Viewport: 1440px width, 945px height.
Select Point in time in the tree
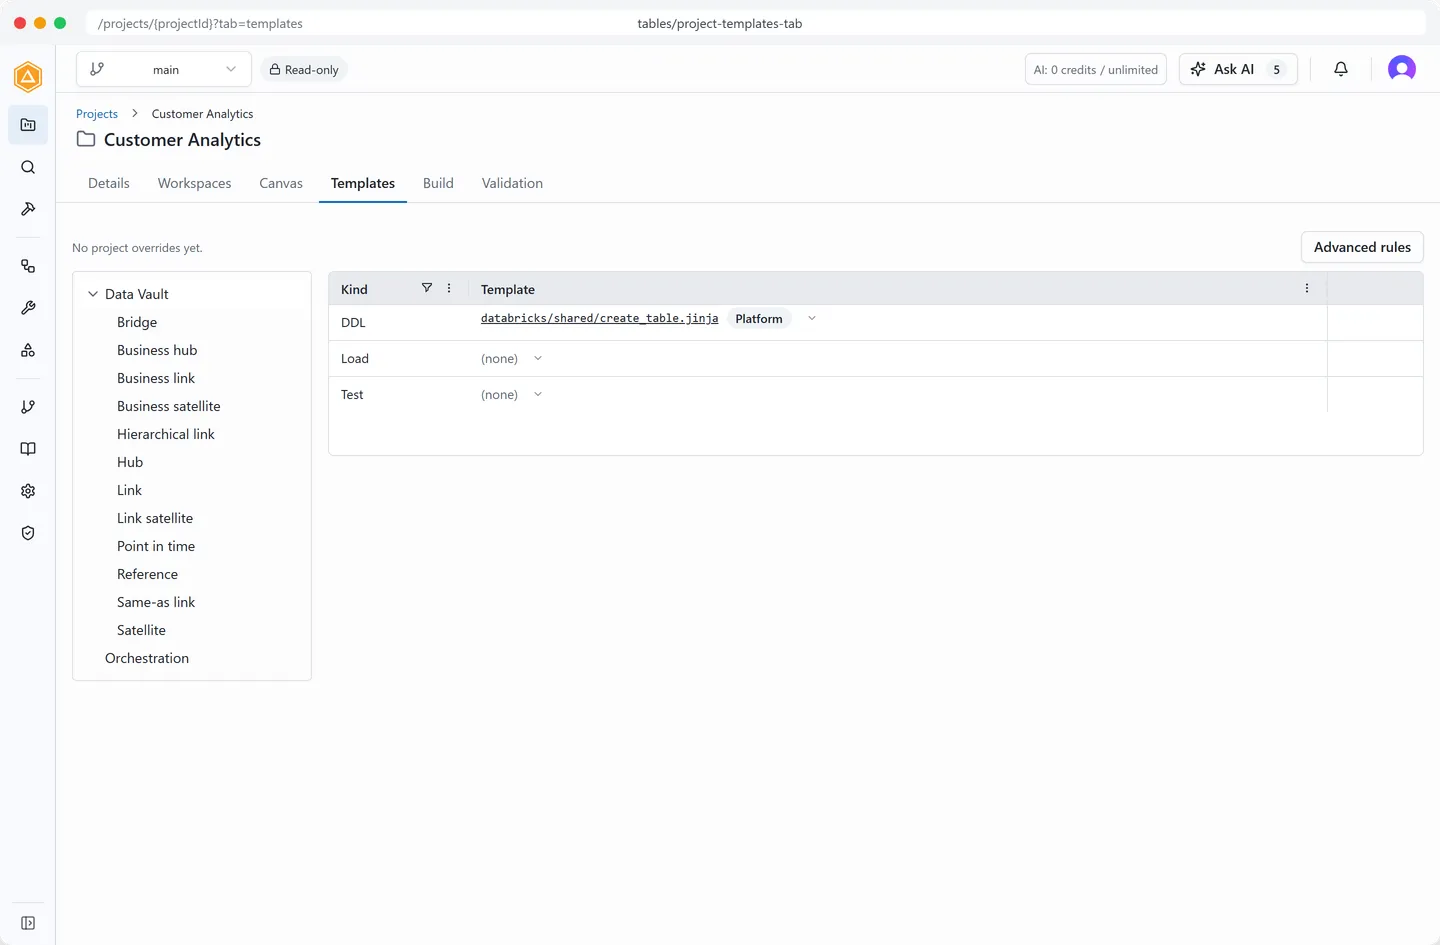156,546
